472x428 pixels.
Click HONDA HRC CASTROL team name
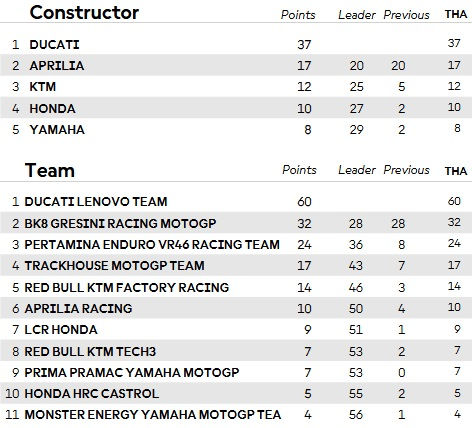coord(92,394)
